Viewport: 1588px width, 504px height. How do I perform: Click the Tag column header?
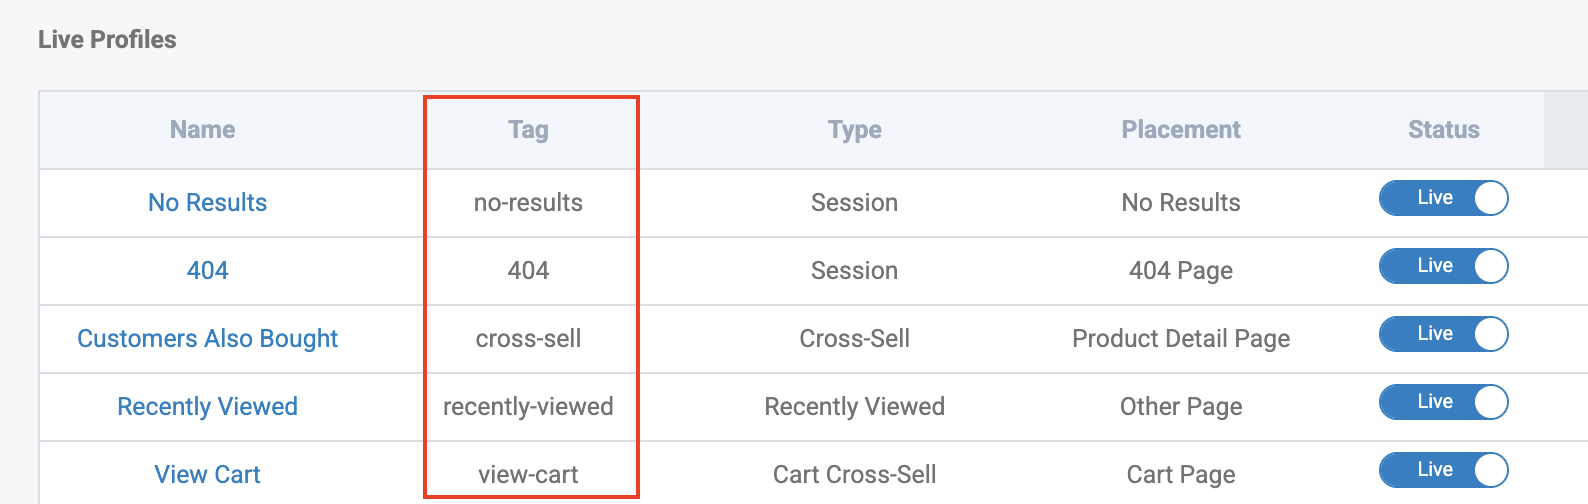click(528, 130)
